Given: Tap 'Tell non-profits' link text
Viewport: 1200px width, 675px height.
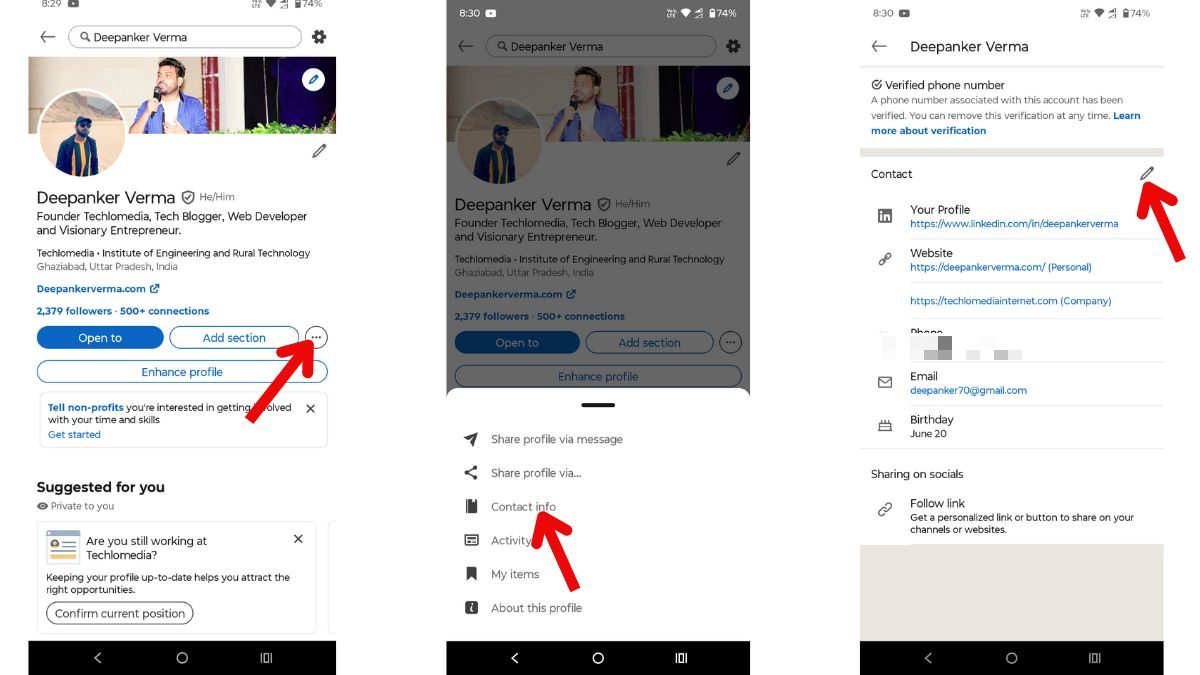Looking at the screenshot, I should click(86, 408).
